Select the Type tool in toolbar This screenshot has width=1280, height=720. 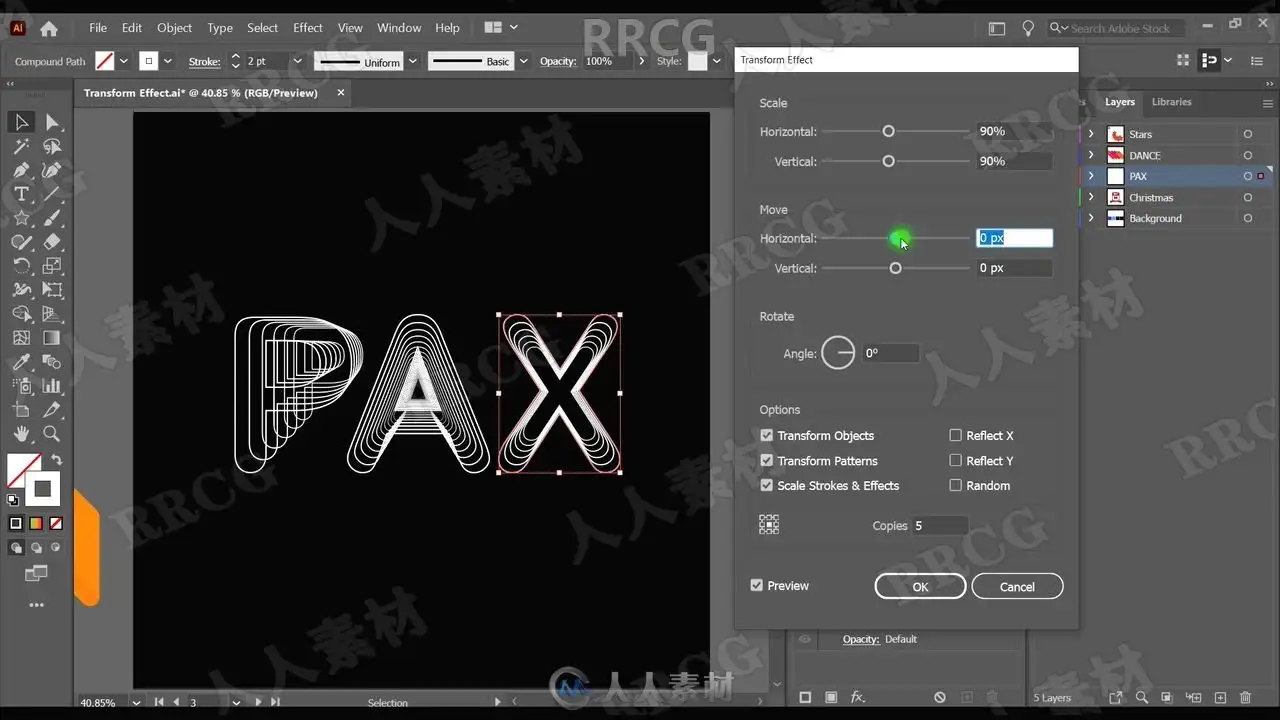click(x=21, y=194)
